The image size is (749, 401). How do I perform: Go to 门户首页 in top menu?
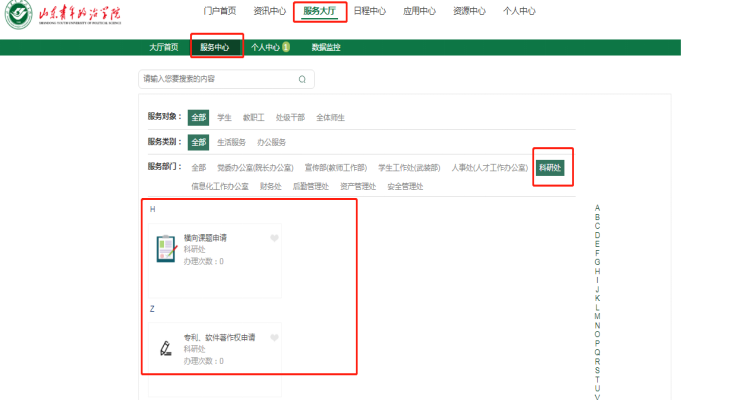click(220, 11)
